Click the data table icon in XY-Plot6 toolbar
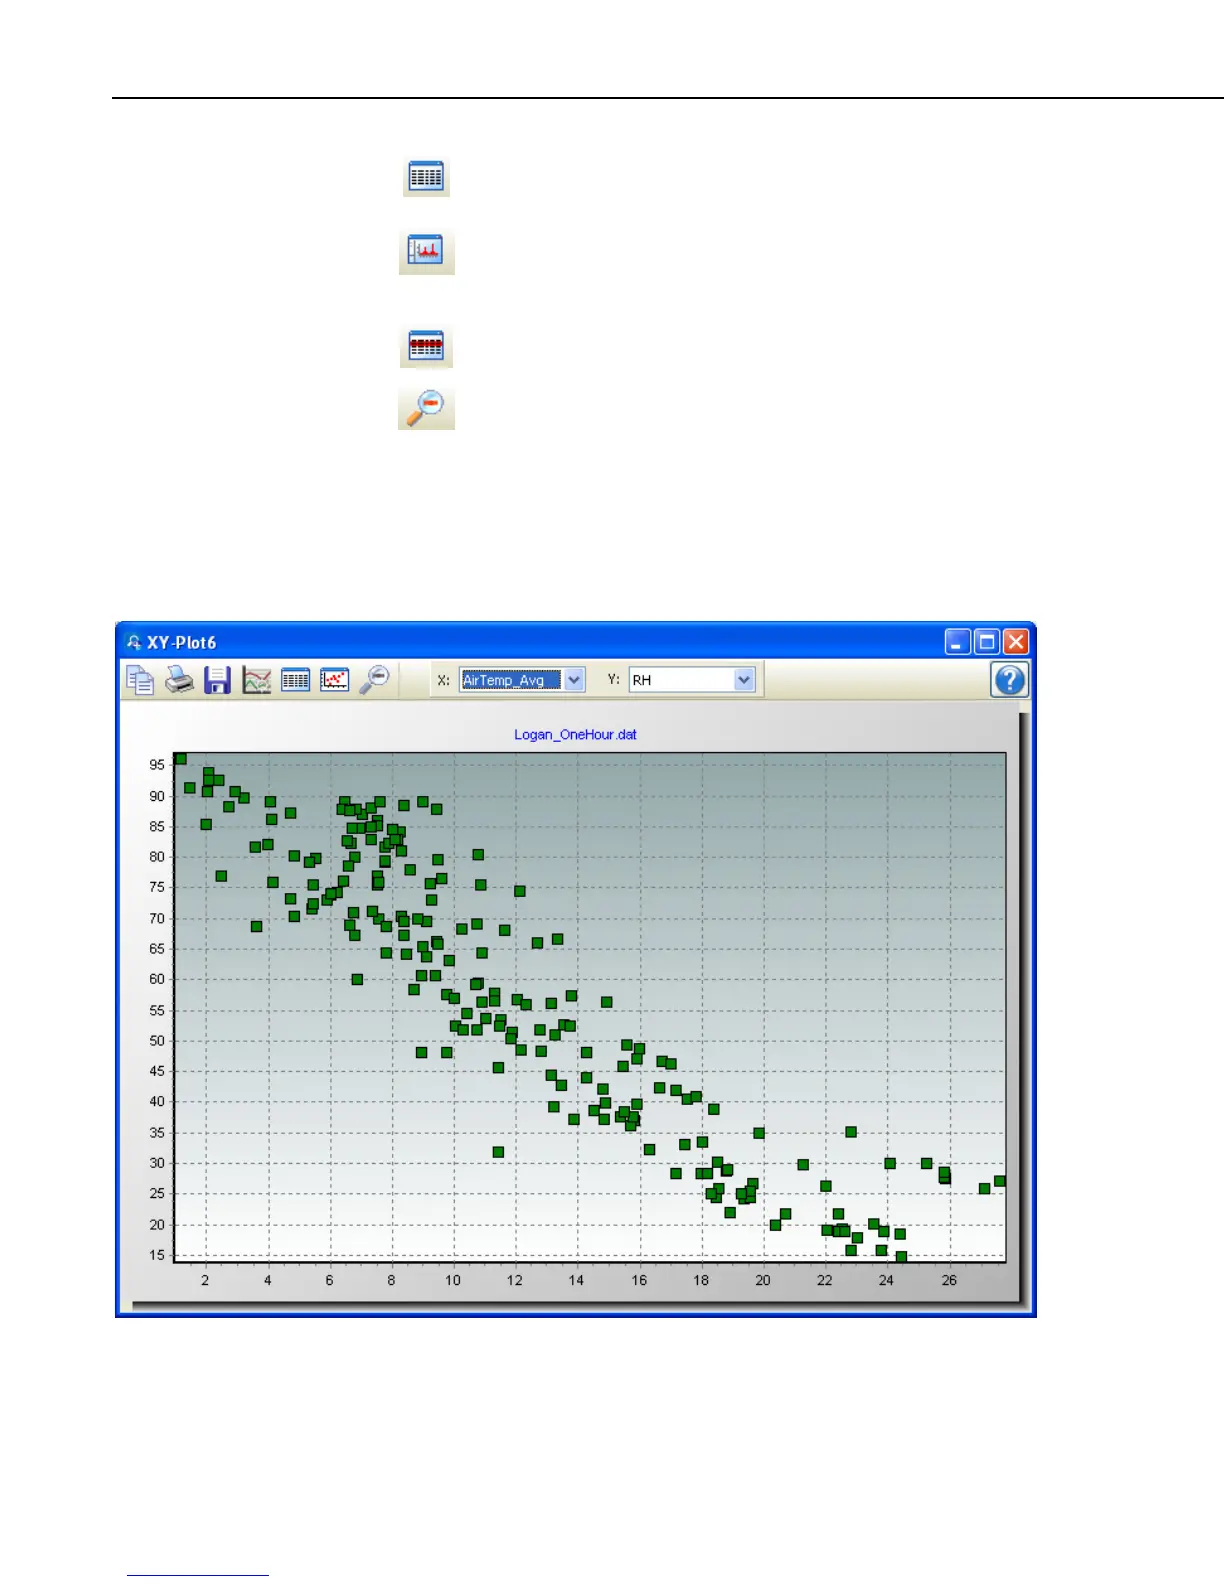 tap(295, 680)
